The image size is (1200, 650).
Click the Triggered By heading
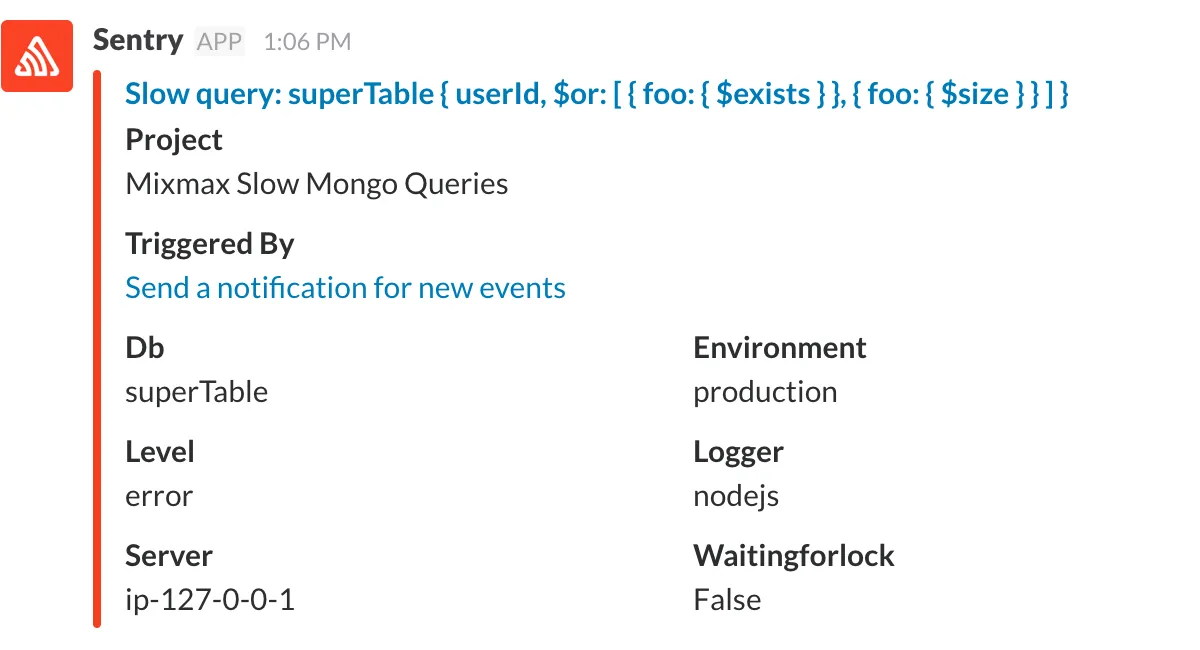pyautogui.click(x=210, y=244)
